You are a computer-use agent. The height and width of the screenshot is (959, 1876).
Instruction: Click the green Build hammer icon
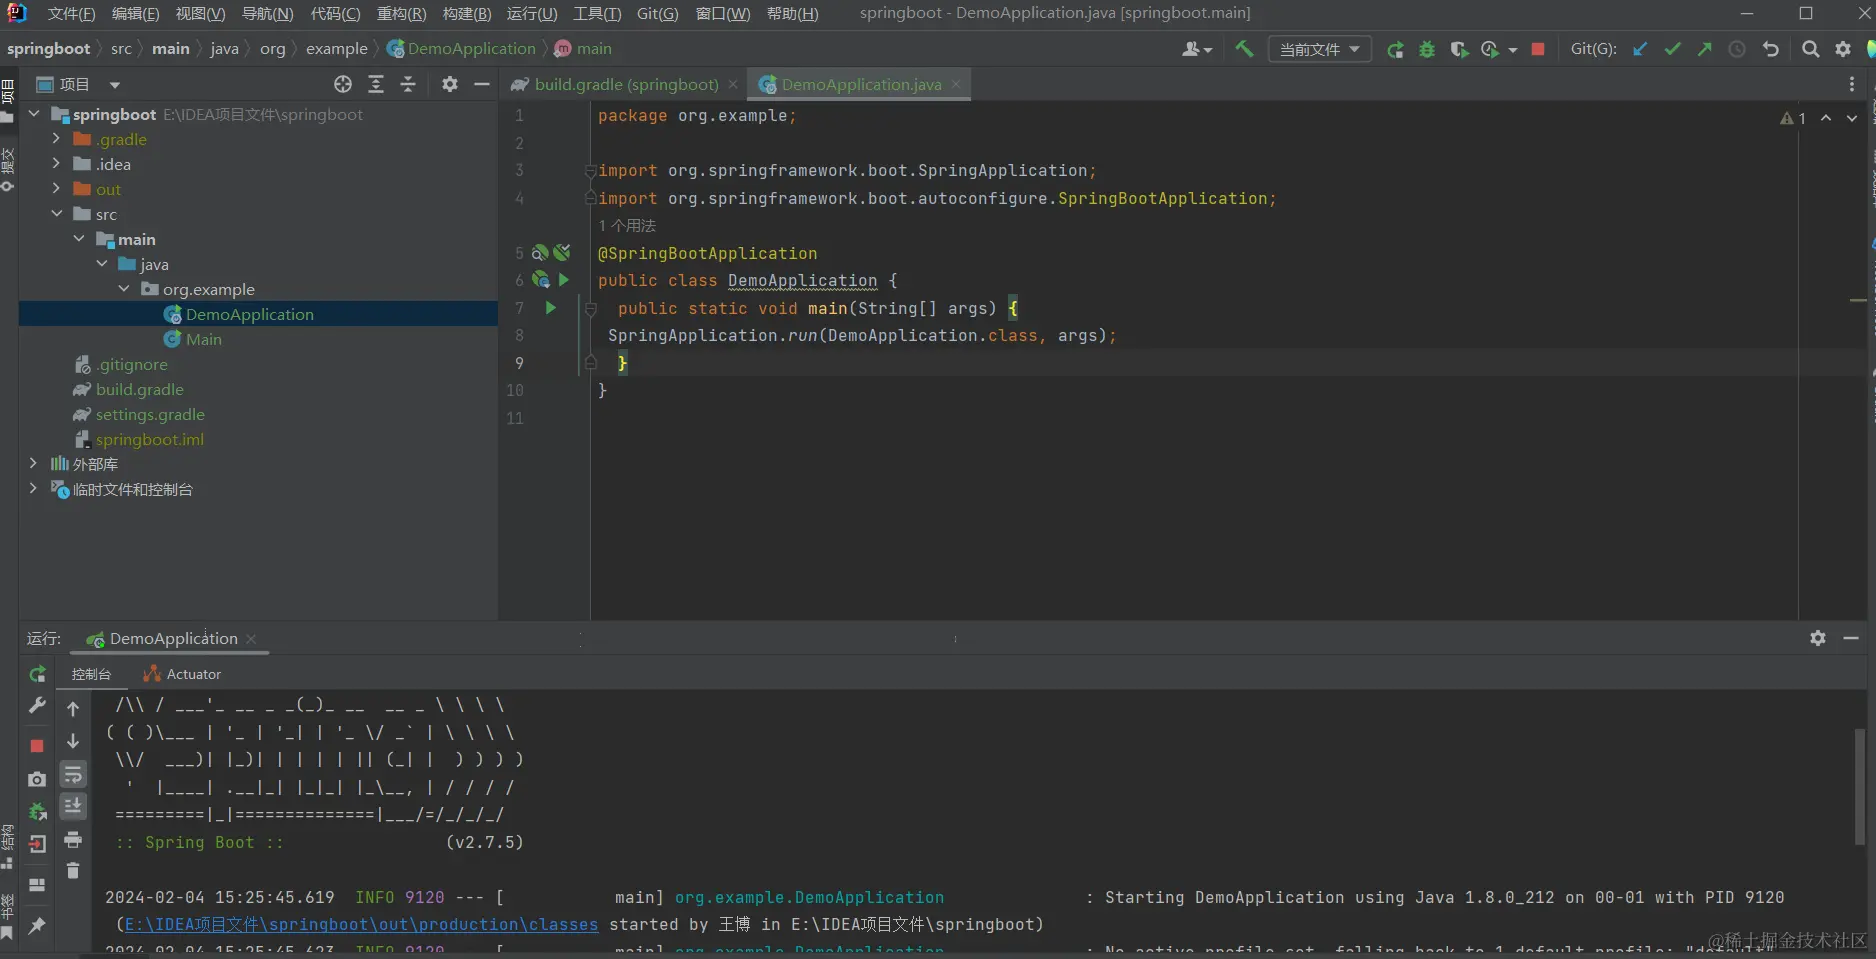(x=1244, y=48)
